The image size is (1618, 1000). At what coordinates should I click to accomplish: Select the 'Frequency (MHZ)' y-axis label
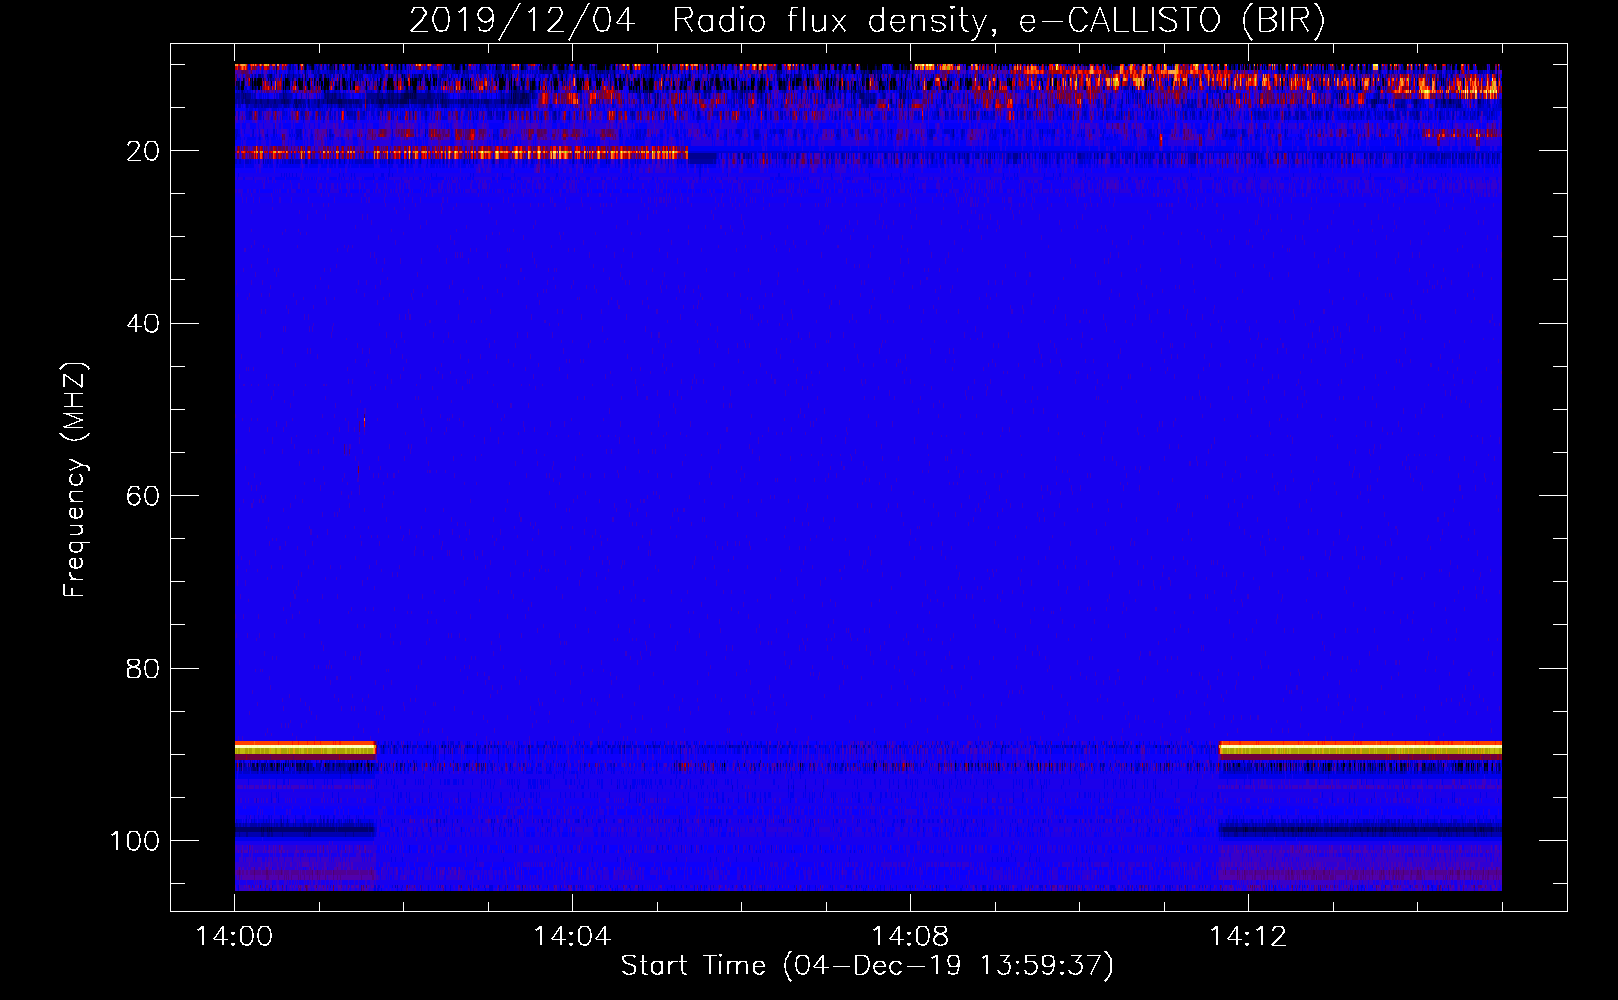click(x=75, y=480)
